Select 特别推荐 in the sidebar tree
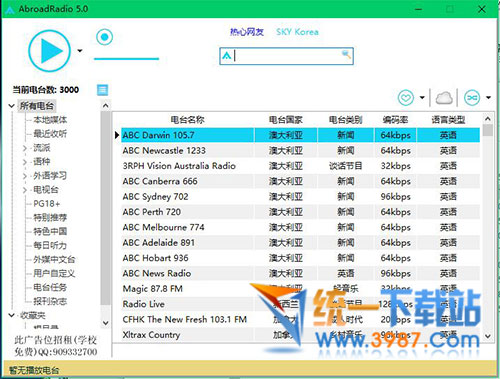This screenshot has width=500, height=379. pyautogui.click(x=50, y=218)
